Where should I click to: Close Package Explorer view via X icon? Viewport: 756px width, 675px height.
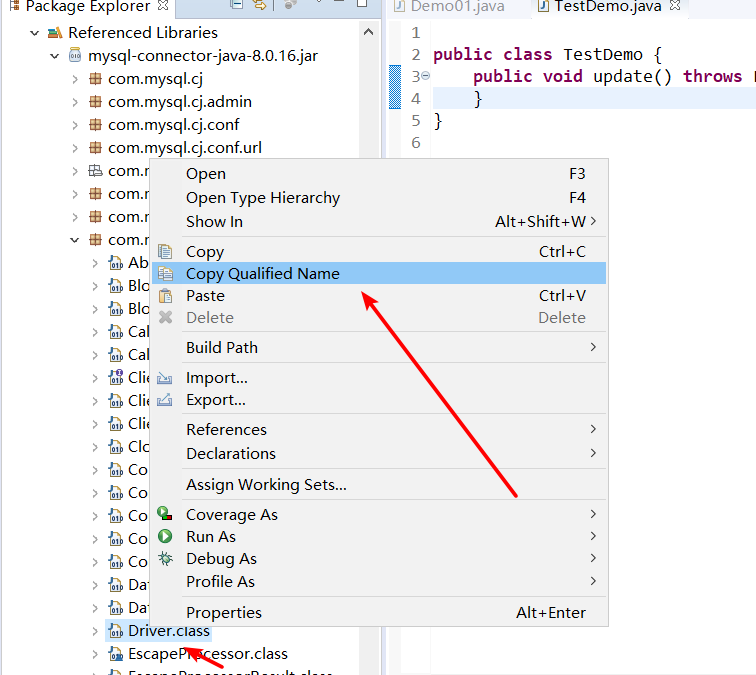163,5
